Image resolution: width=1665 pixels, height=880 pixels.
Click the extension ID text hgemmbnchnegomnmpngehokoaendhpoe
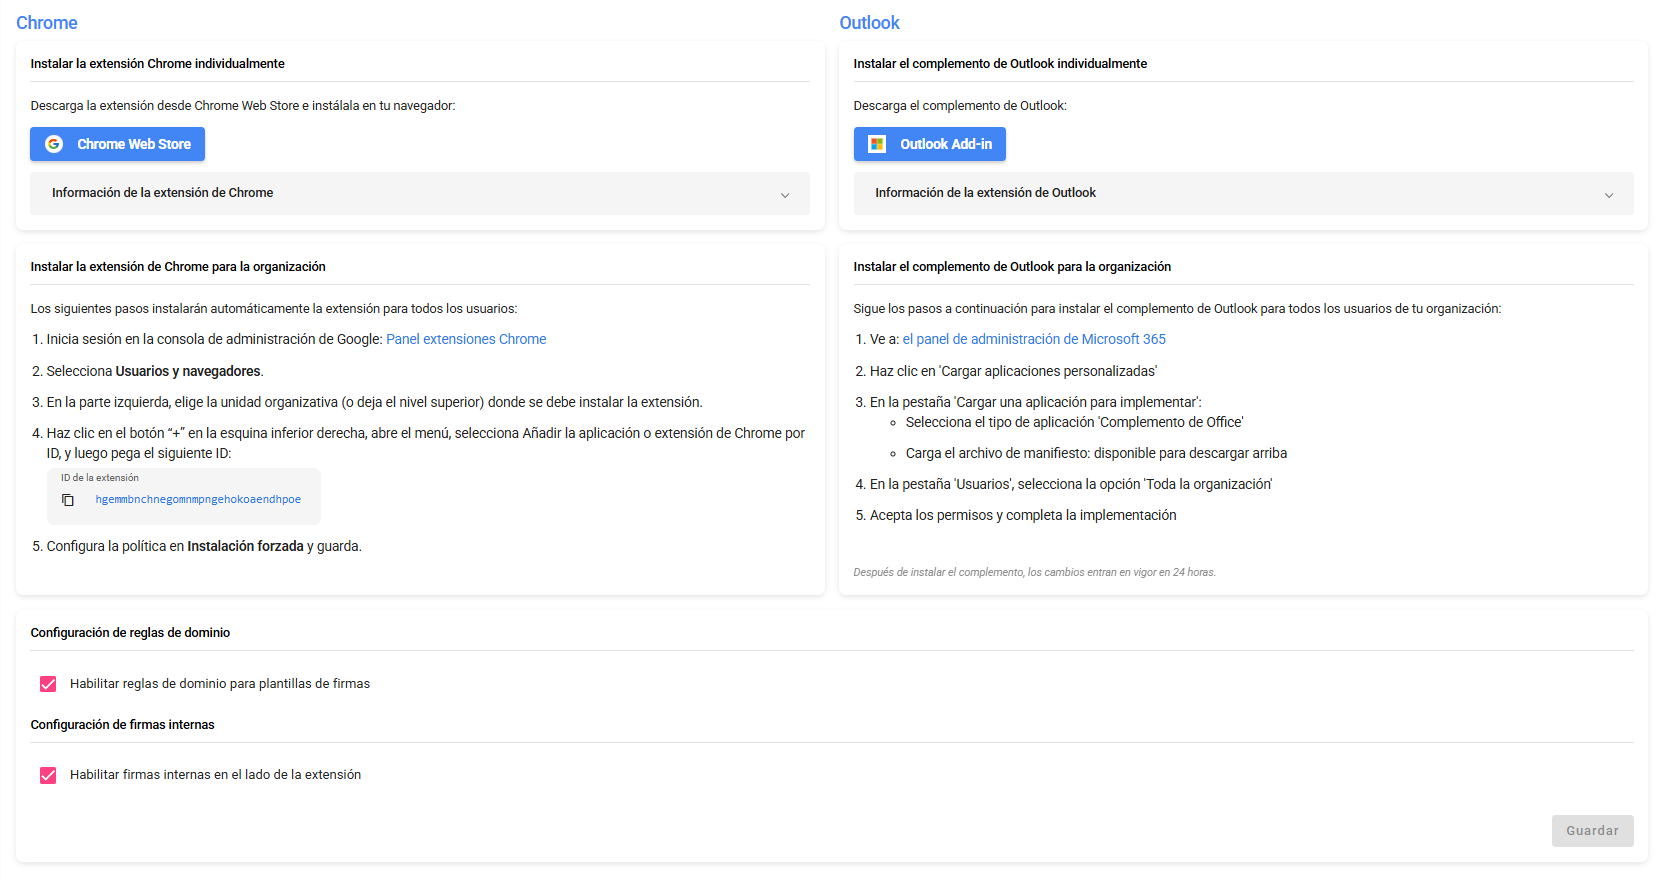click(198, 500)
